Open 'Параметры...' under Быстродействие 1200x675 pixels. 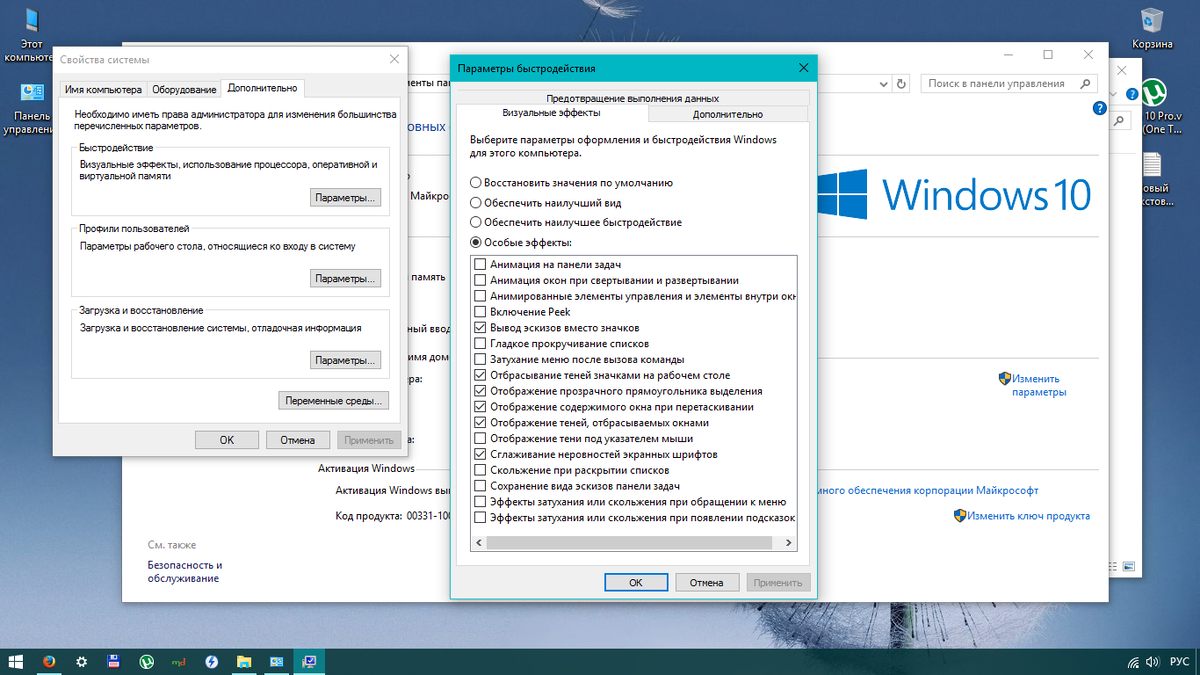click(345, 198)
